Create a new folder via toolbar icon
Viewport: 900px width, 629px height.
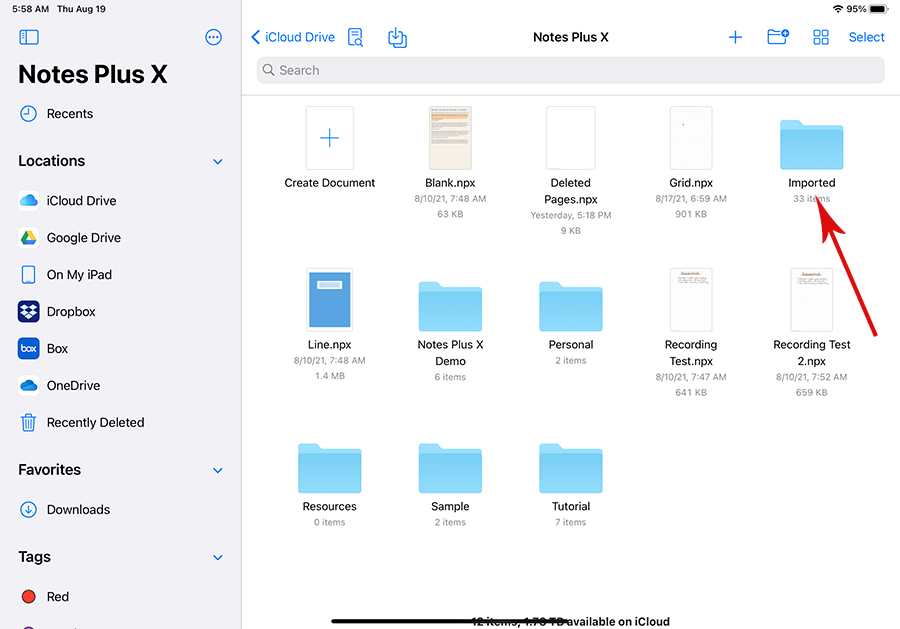[778, 37]
